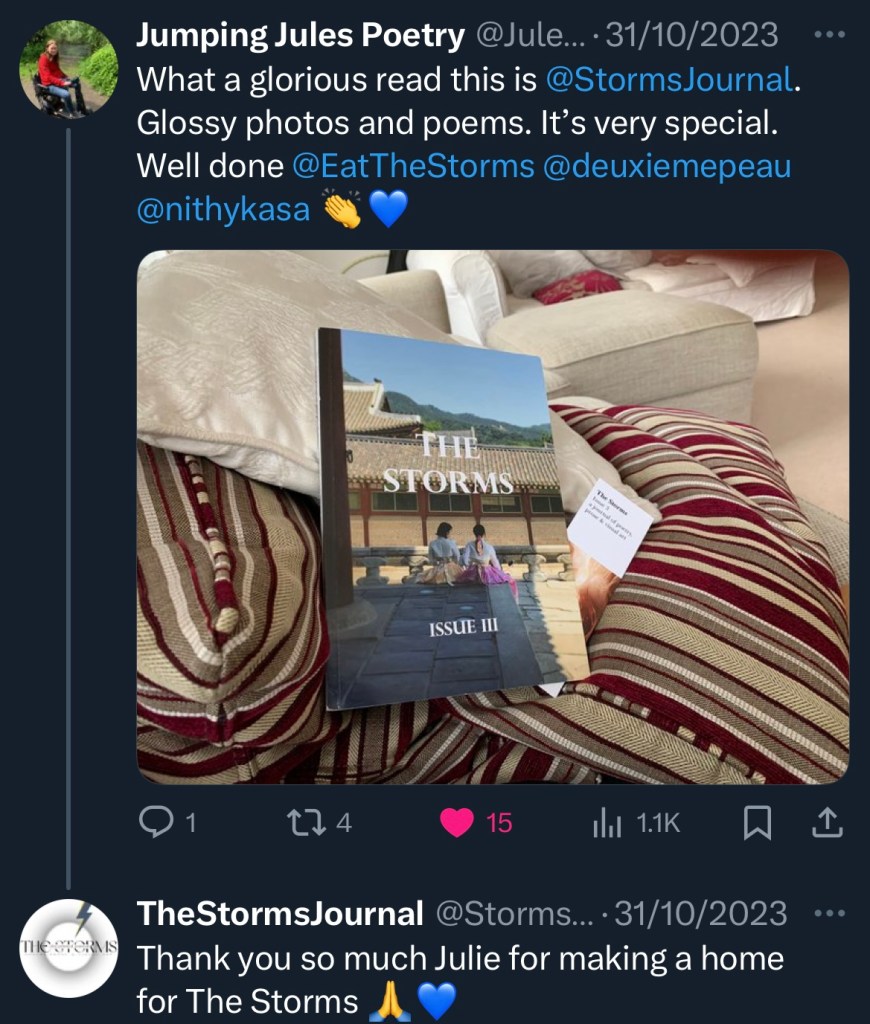This screenshot has height=1024, width=870.
Task: View analytics for the 1.1K views
Action: [x=607, y=822]
